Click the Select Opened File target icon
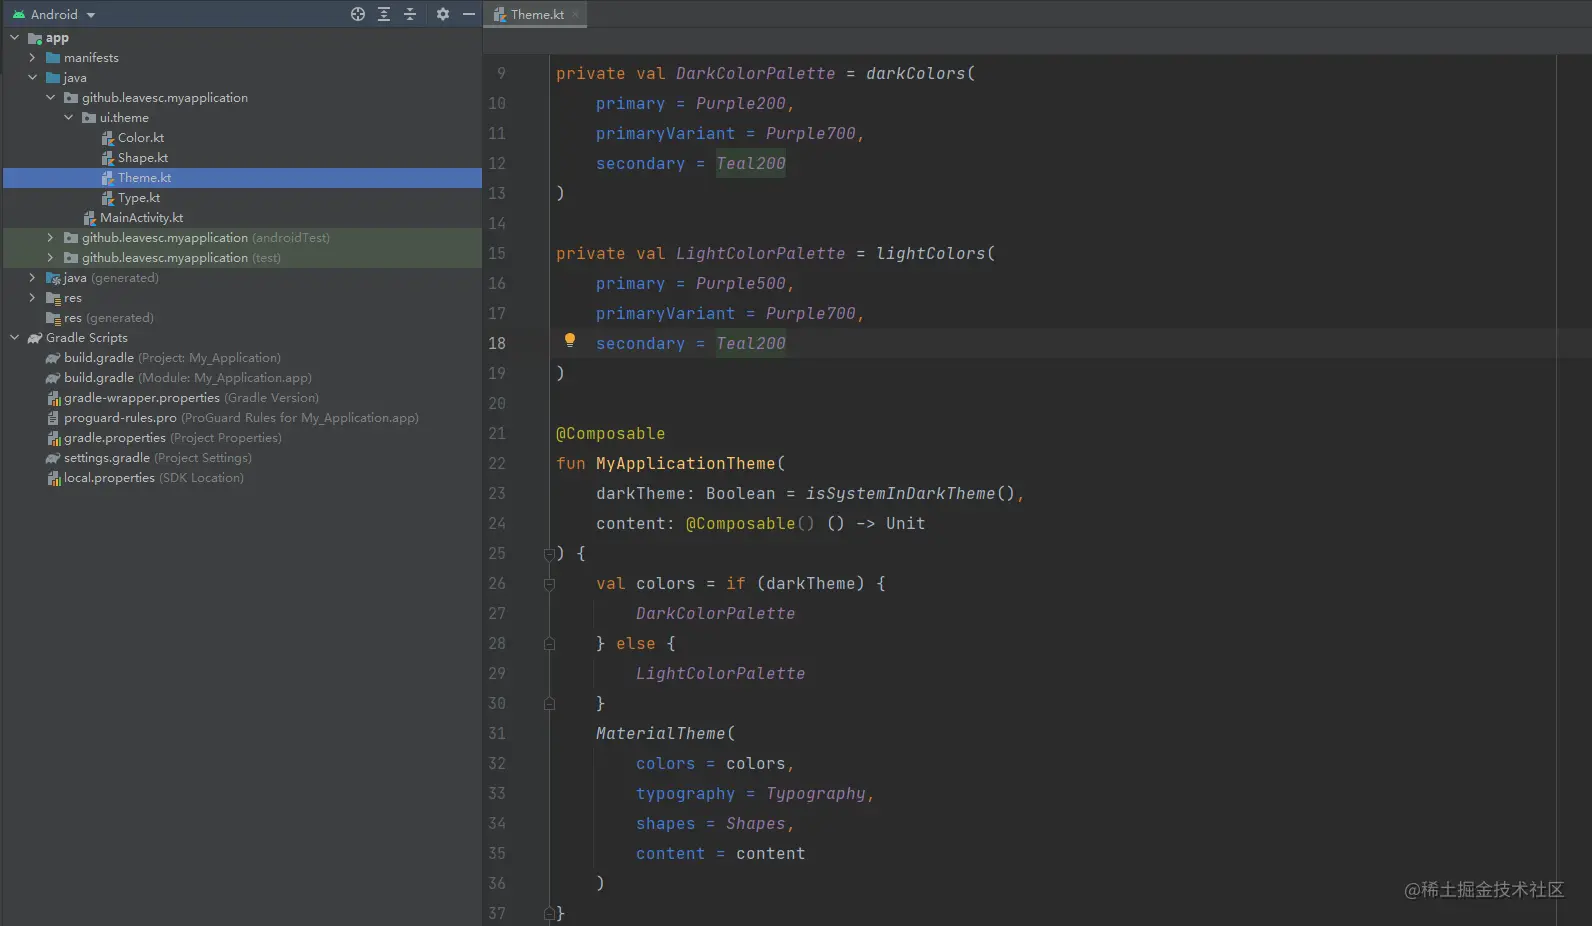 coord(358,14)
